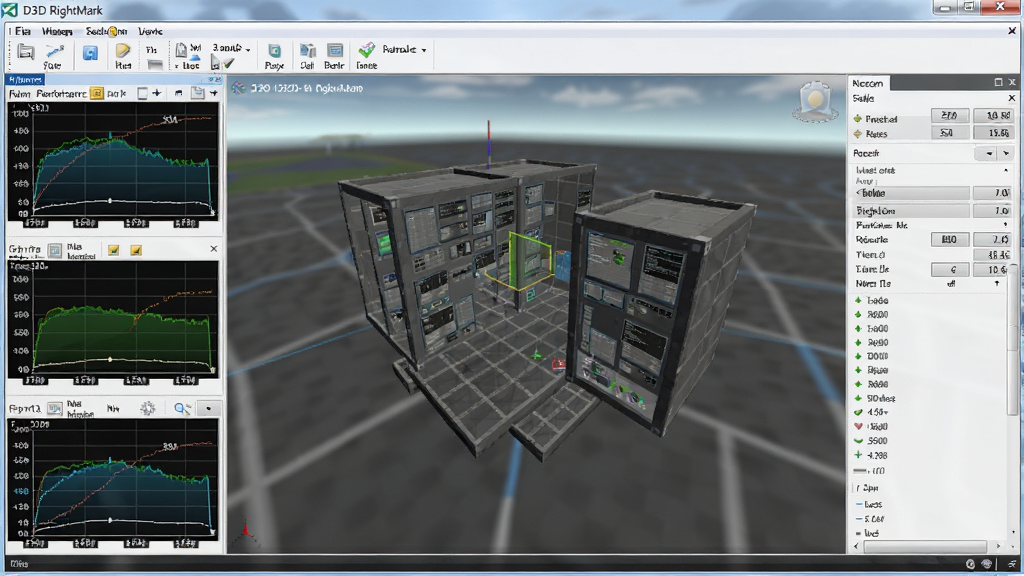Click the middle status bar icon at bottom right
Viewport: 1024px width, 576px height.
[987, 564]
